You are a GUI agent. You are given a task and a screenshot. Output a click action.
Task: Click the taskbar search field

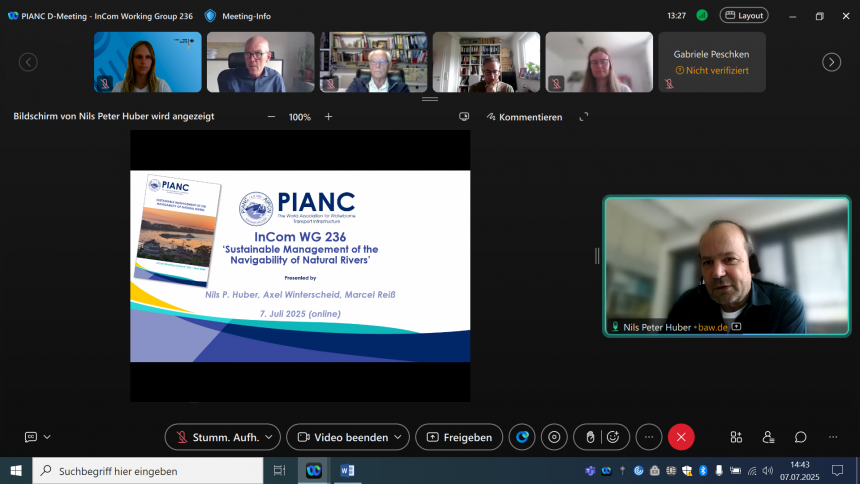(x=148, y=471)
